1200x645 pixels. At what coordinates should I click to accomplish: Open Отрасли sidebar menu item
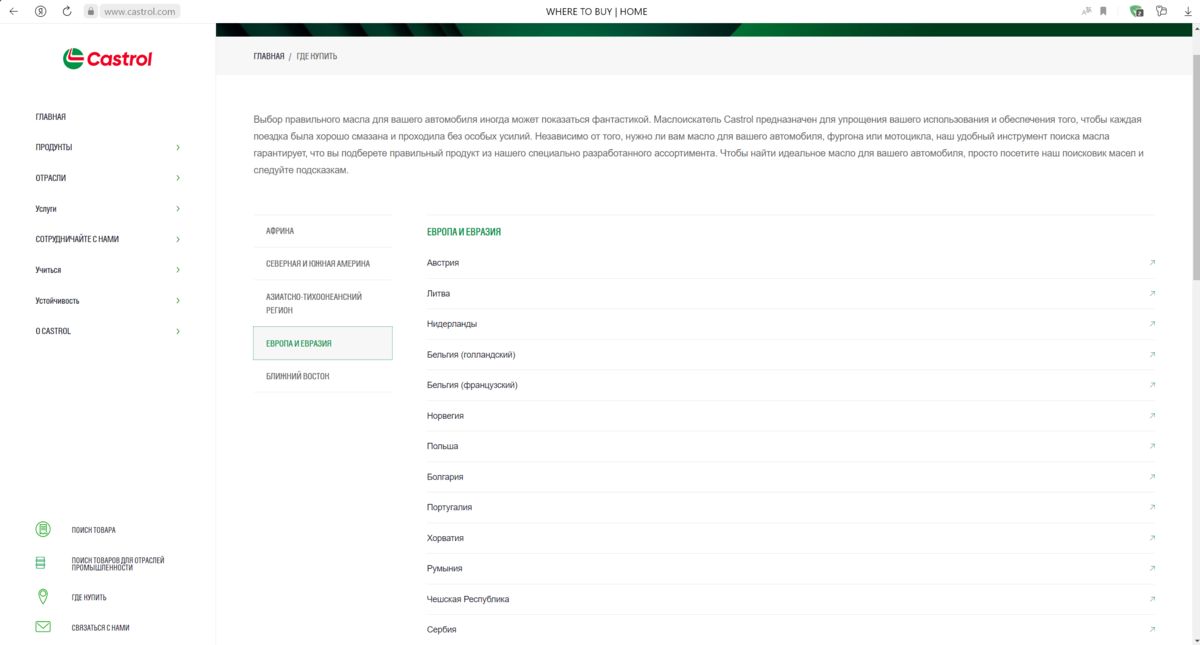(51, 178)
